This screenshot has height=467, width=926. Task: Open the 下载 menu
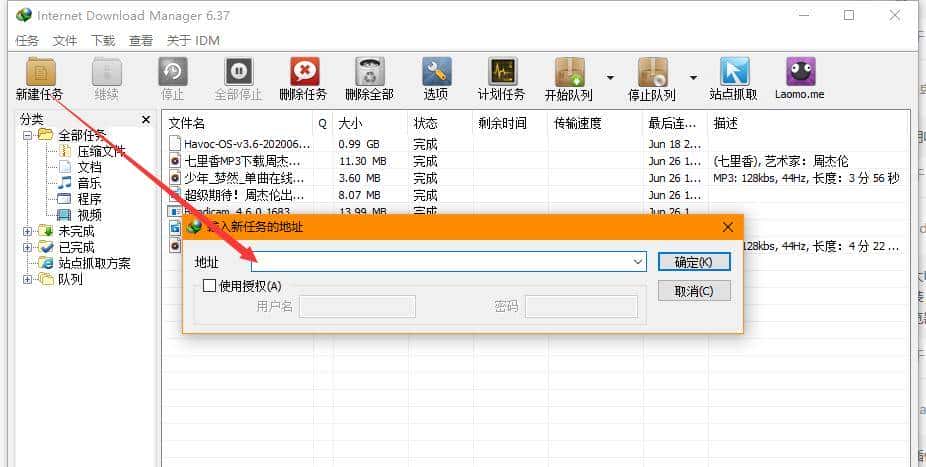click(103, 41)
